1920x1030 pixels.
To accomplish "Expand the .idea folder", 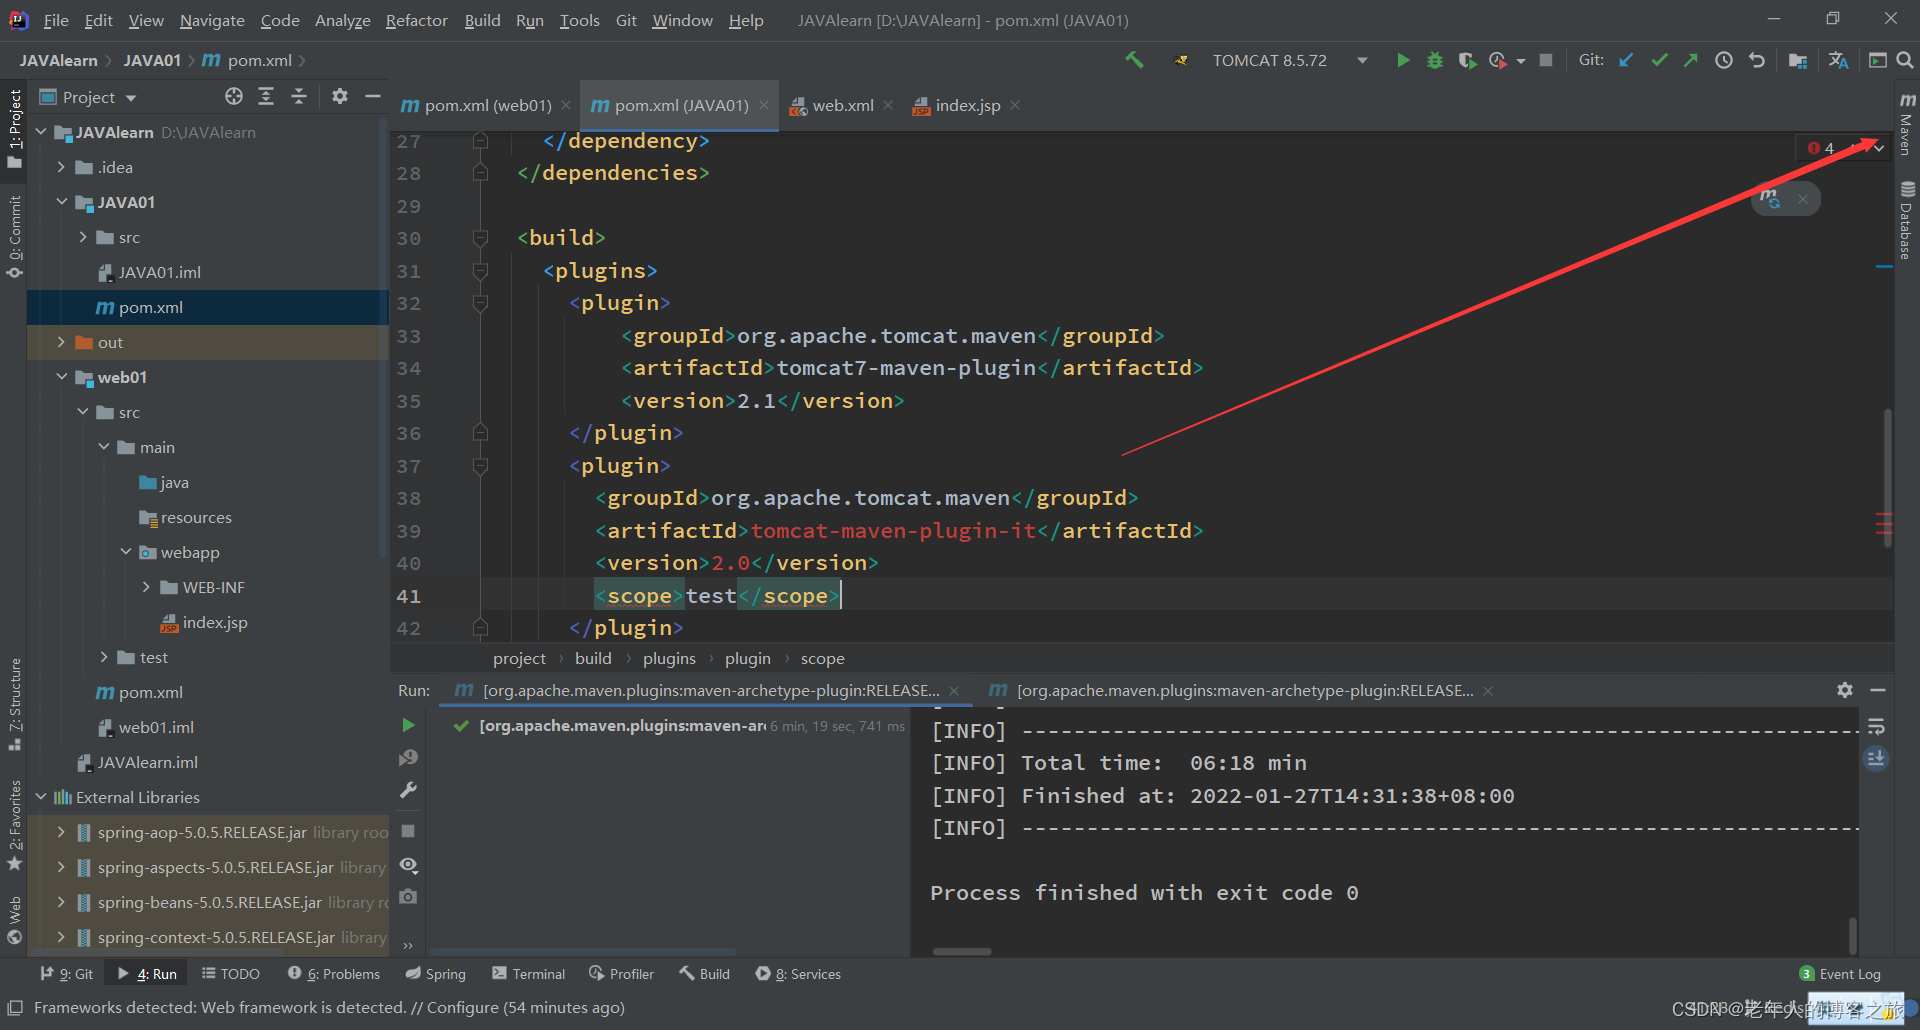I will coord(61,167).
